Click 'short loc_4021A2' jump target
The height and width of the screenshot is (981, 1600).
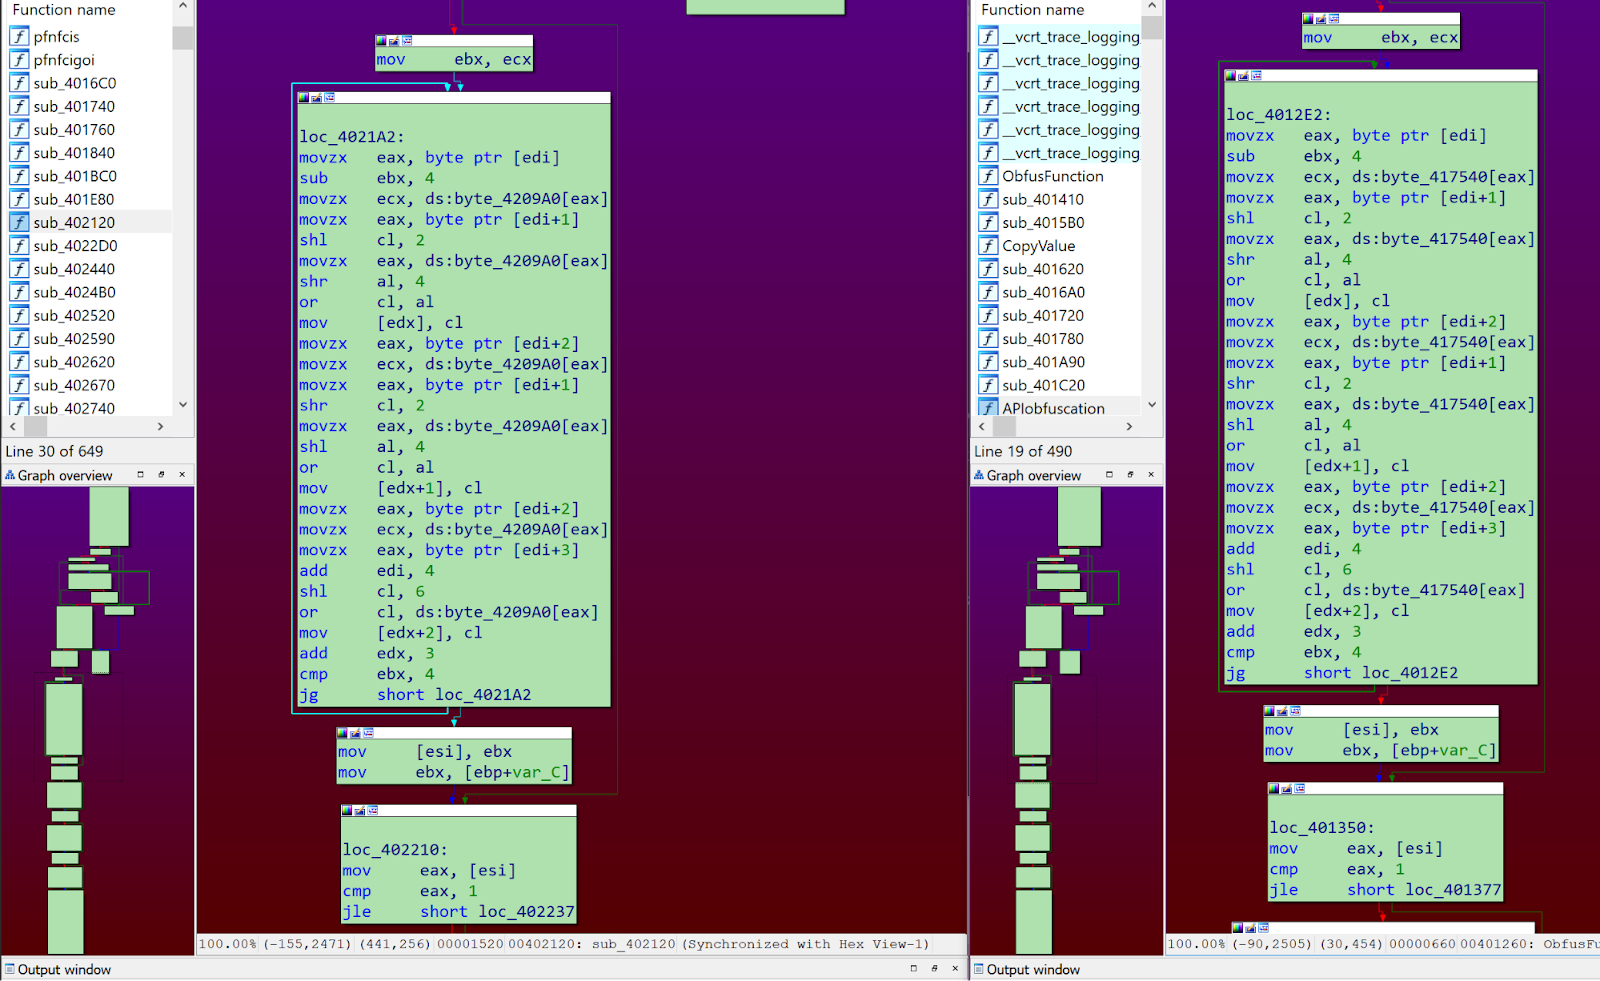coord(454,695)
